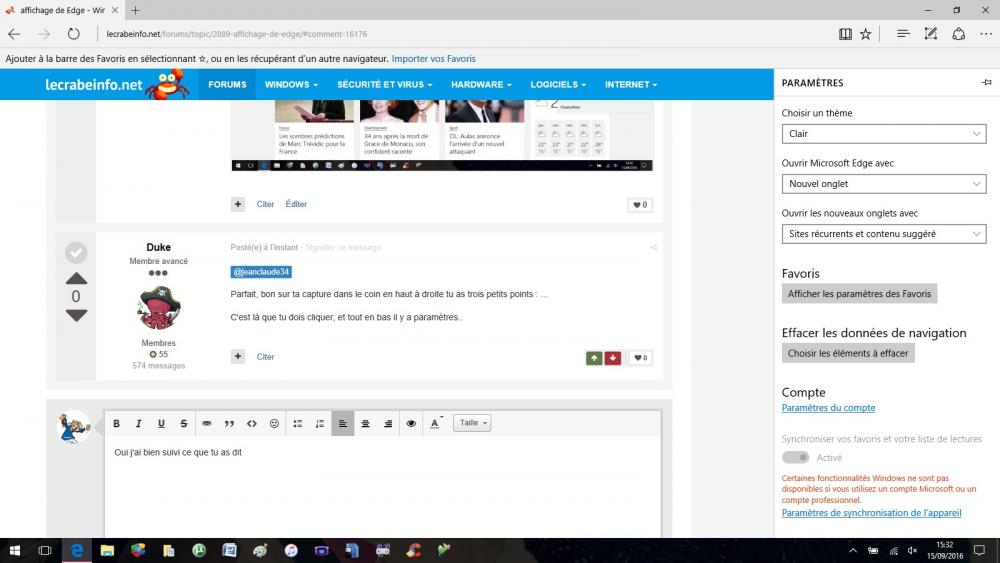Open the Windows Start menu
Viewport: 1000px width, 563px height.
point(15,550)
